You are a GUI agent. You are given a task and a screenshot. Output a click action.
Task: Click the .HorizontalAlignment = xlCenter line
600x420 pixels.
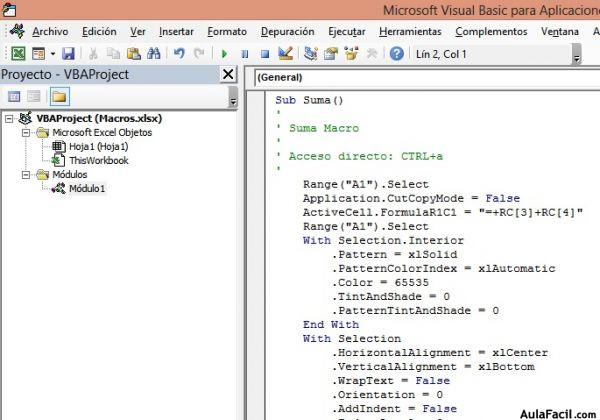coord(440,353)
